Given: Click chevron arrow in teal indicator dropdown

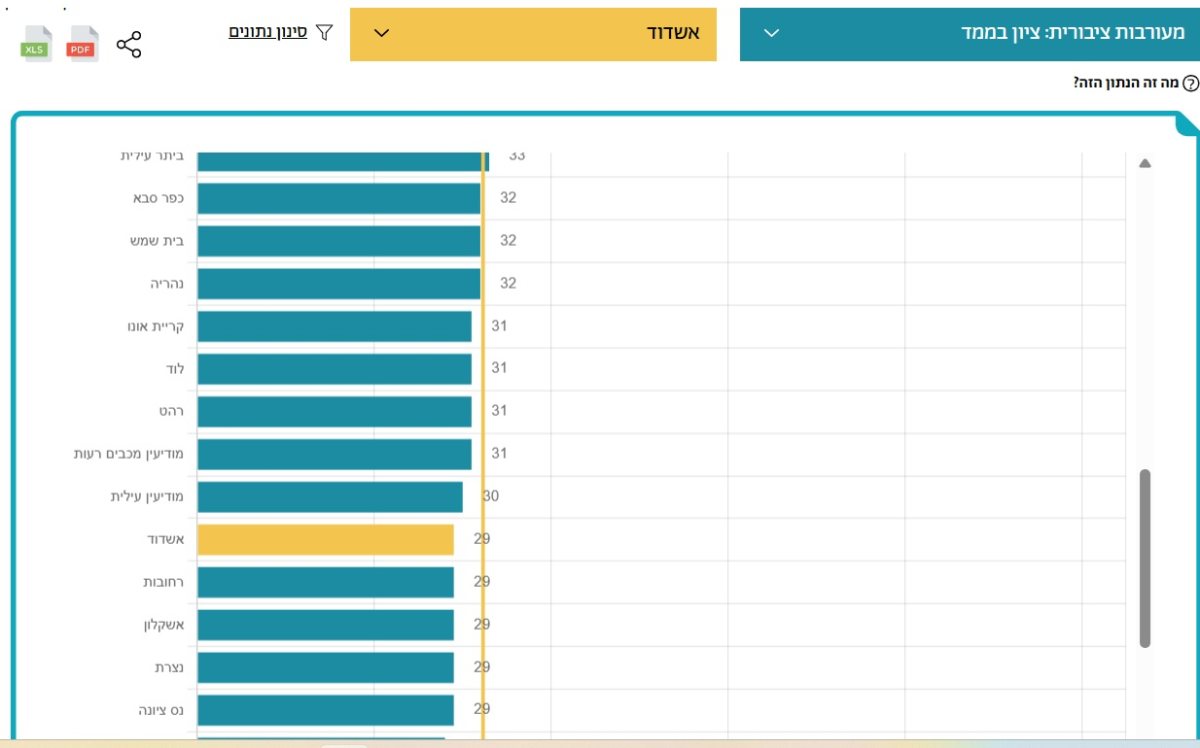Looking at the screenshot, I should tap(771, 33).
